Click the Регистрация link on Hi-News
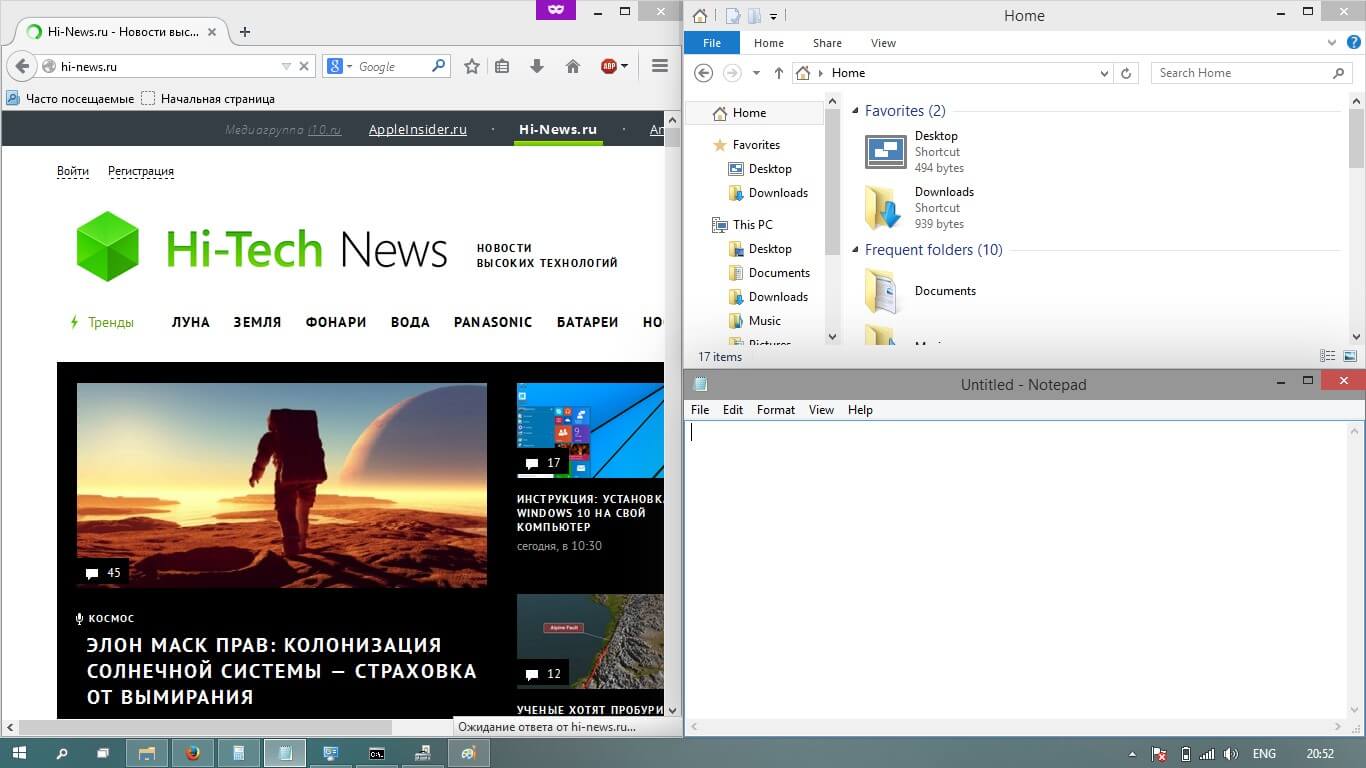The height and width of the screenshot is (768, 1366). [x=140, y=171]
